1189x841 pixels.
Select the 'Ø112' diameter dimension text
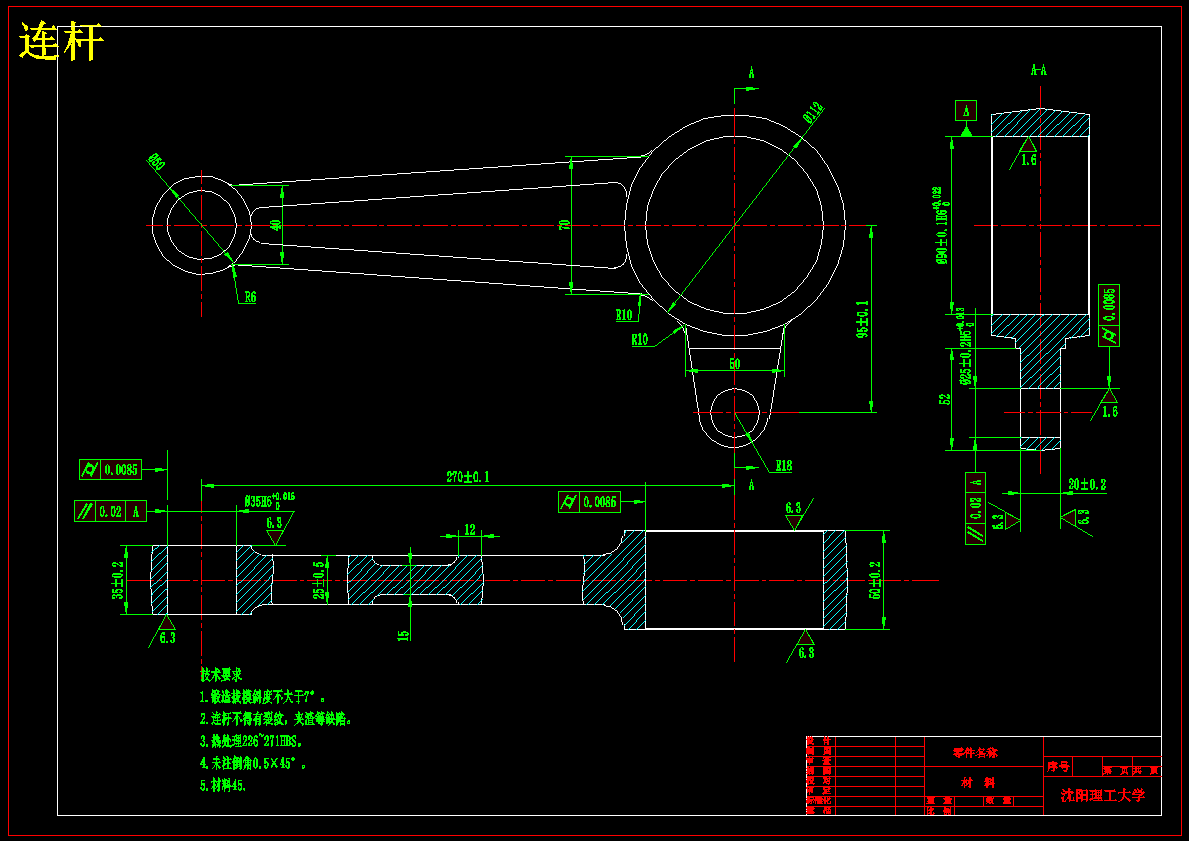point(813,113)
